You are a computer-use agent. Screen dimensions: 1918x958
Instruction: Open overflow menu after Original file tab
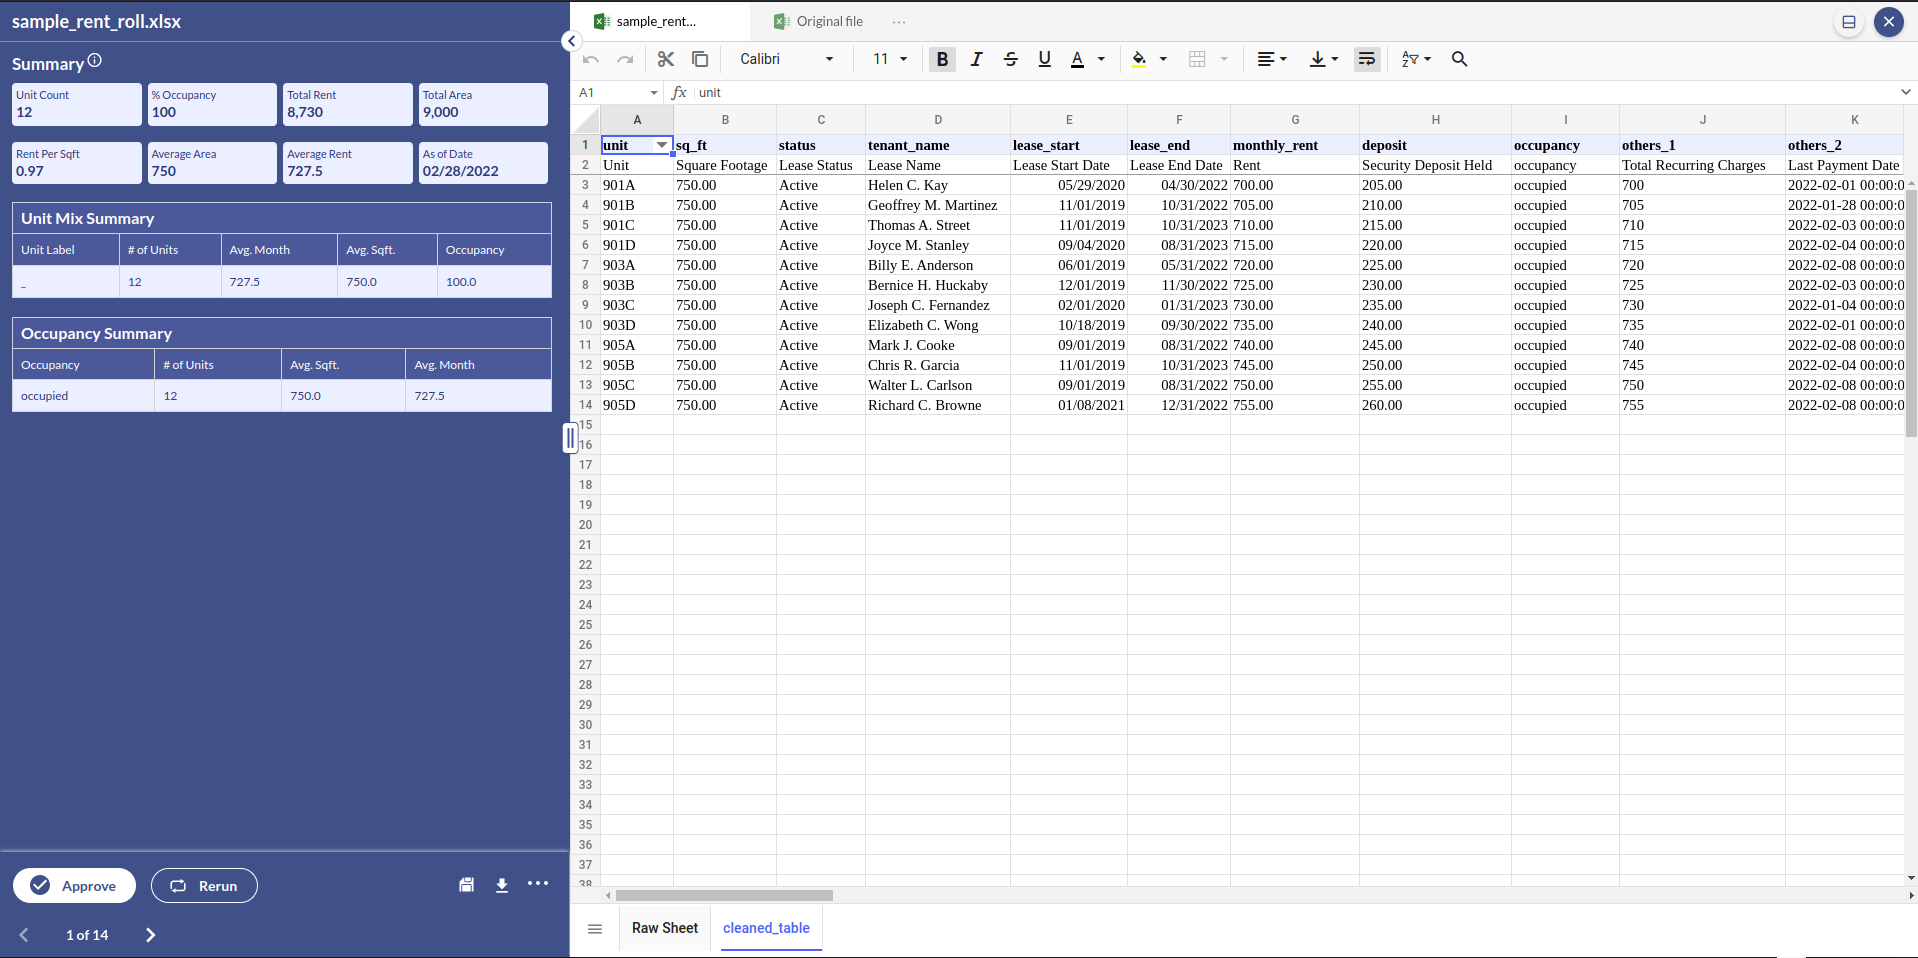[x=899, y=22]
